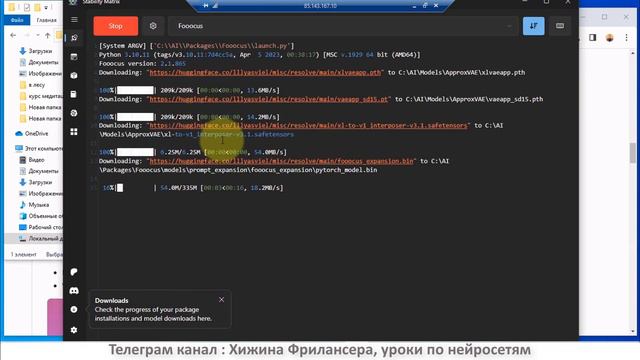Click the signal icon on remote desktop bar
This screenshot has height=360, width=640.
215,6
